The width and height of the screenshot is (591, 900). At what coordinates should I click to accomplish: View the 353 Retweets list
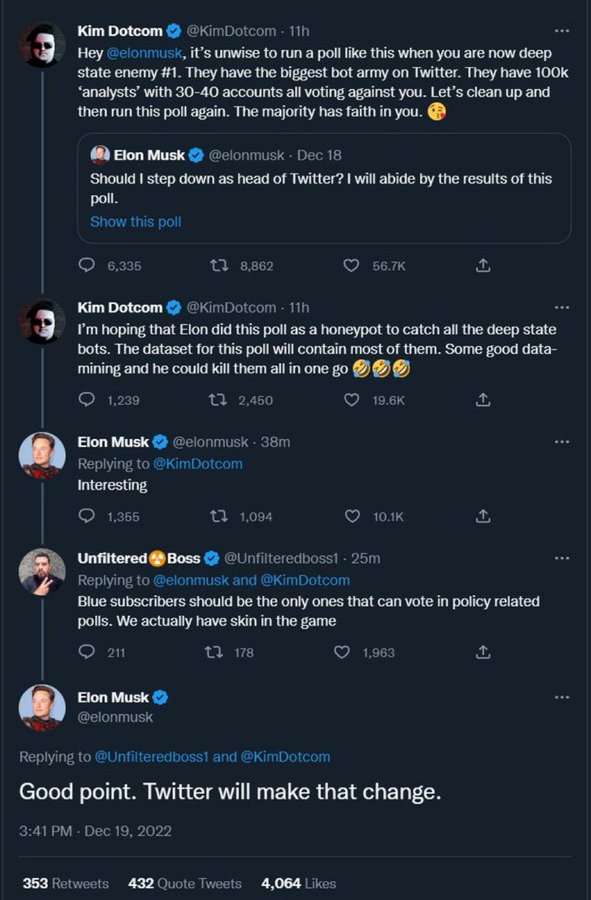[x=65, y=883]
